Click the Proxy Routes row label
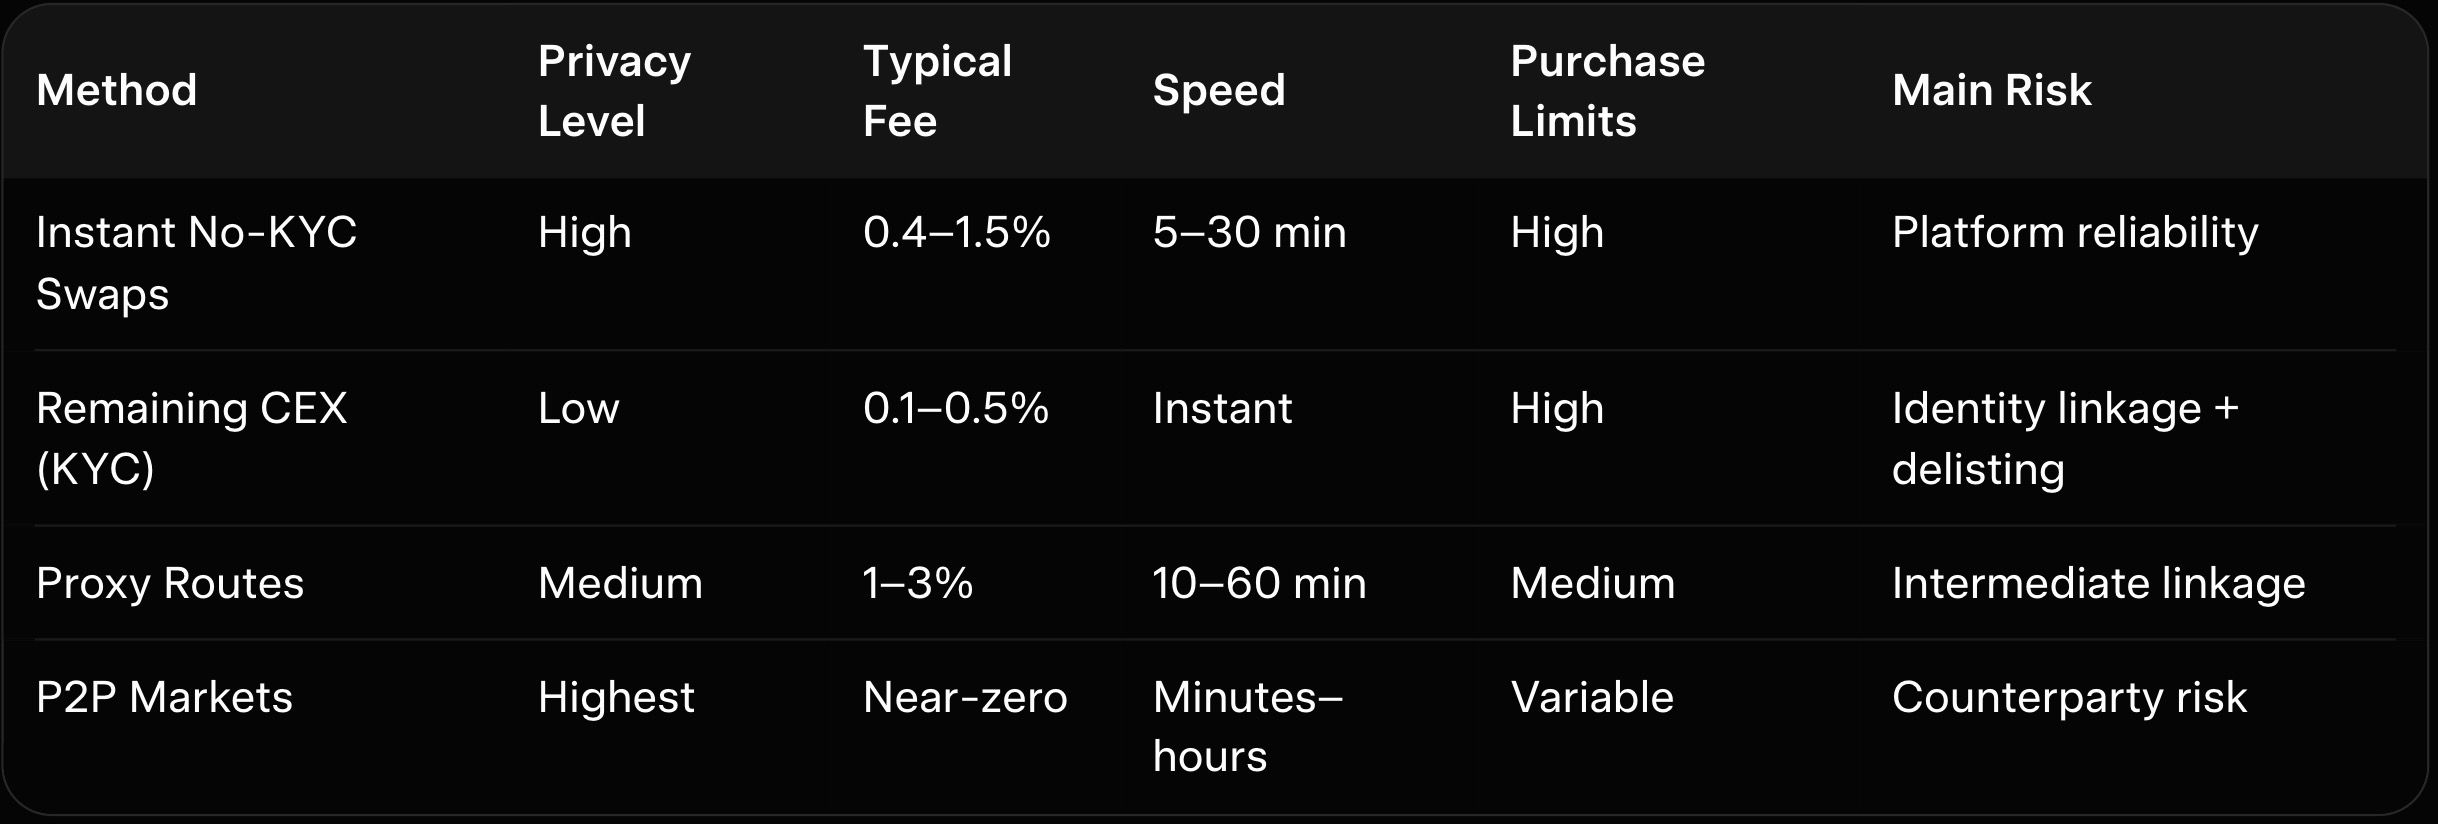The image size is (2438, 824). click(x=170, y=583)
